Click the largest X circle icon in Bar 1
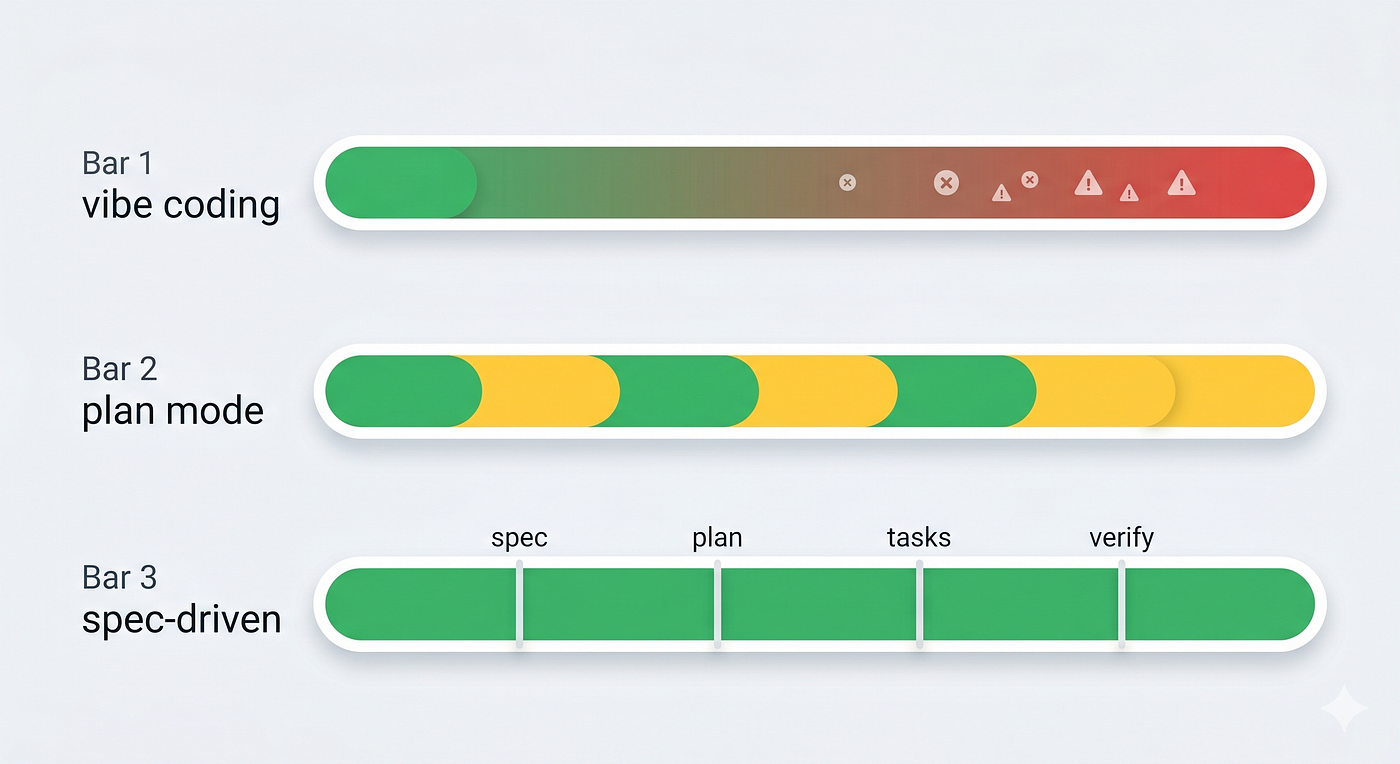Viewport: 1400px width, 764px height. [946, 182]
